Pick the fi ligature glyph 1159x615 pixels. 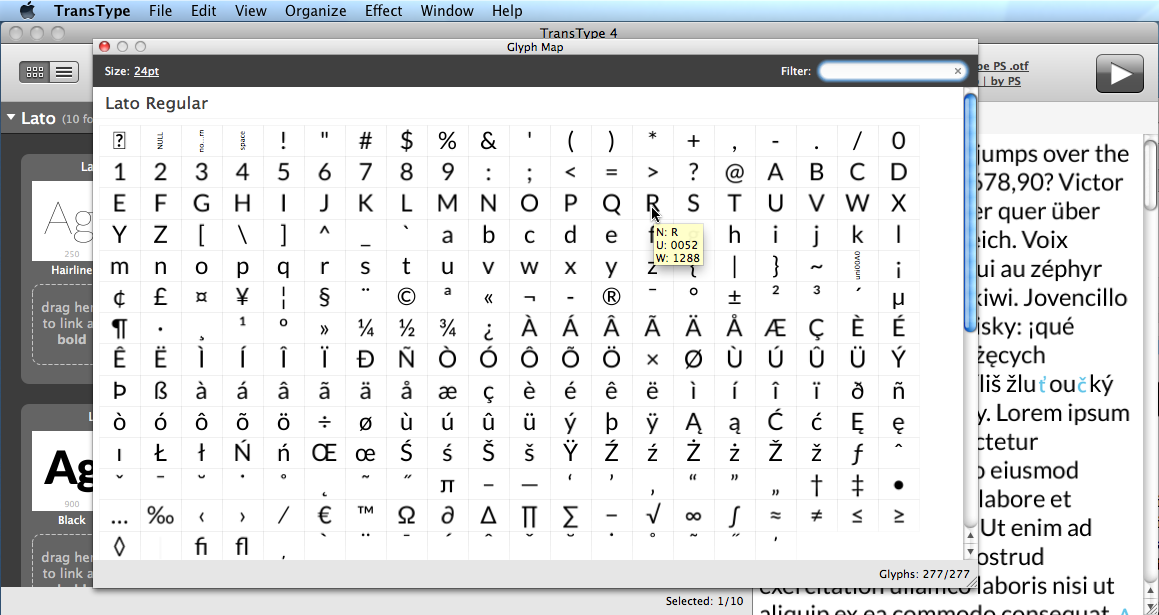click(x=202, y=546)
